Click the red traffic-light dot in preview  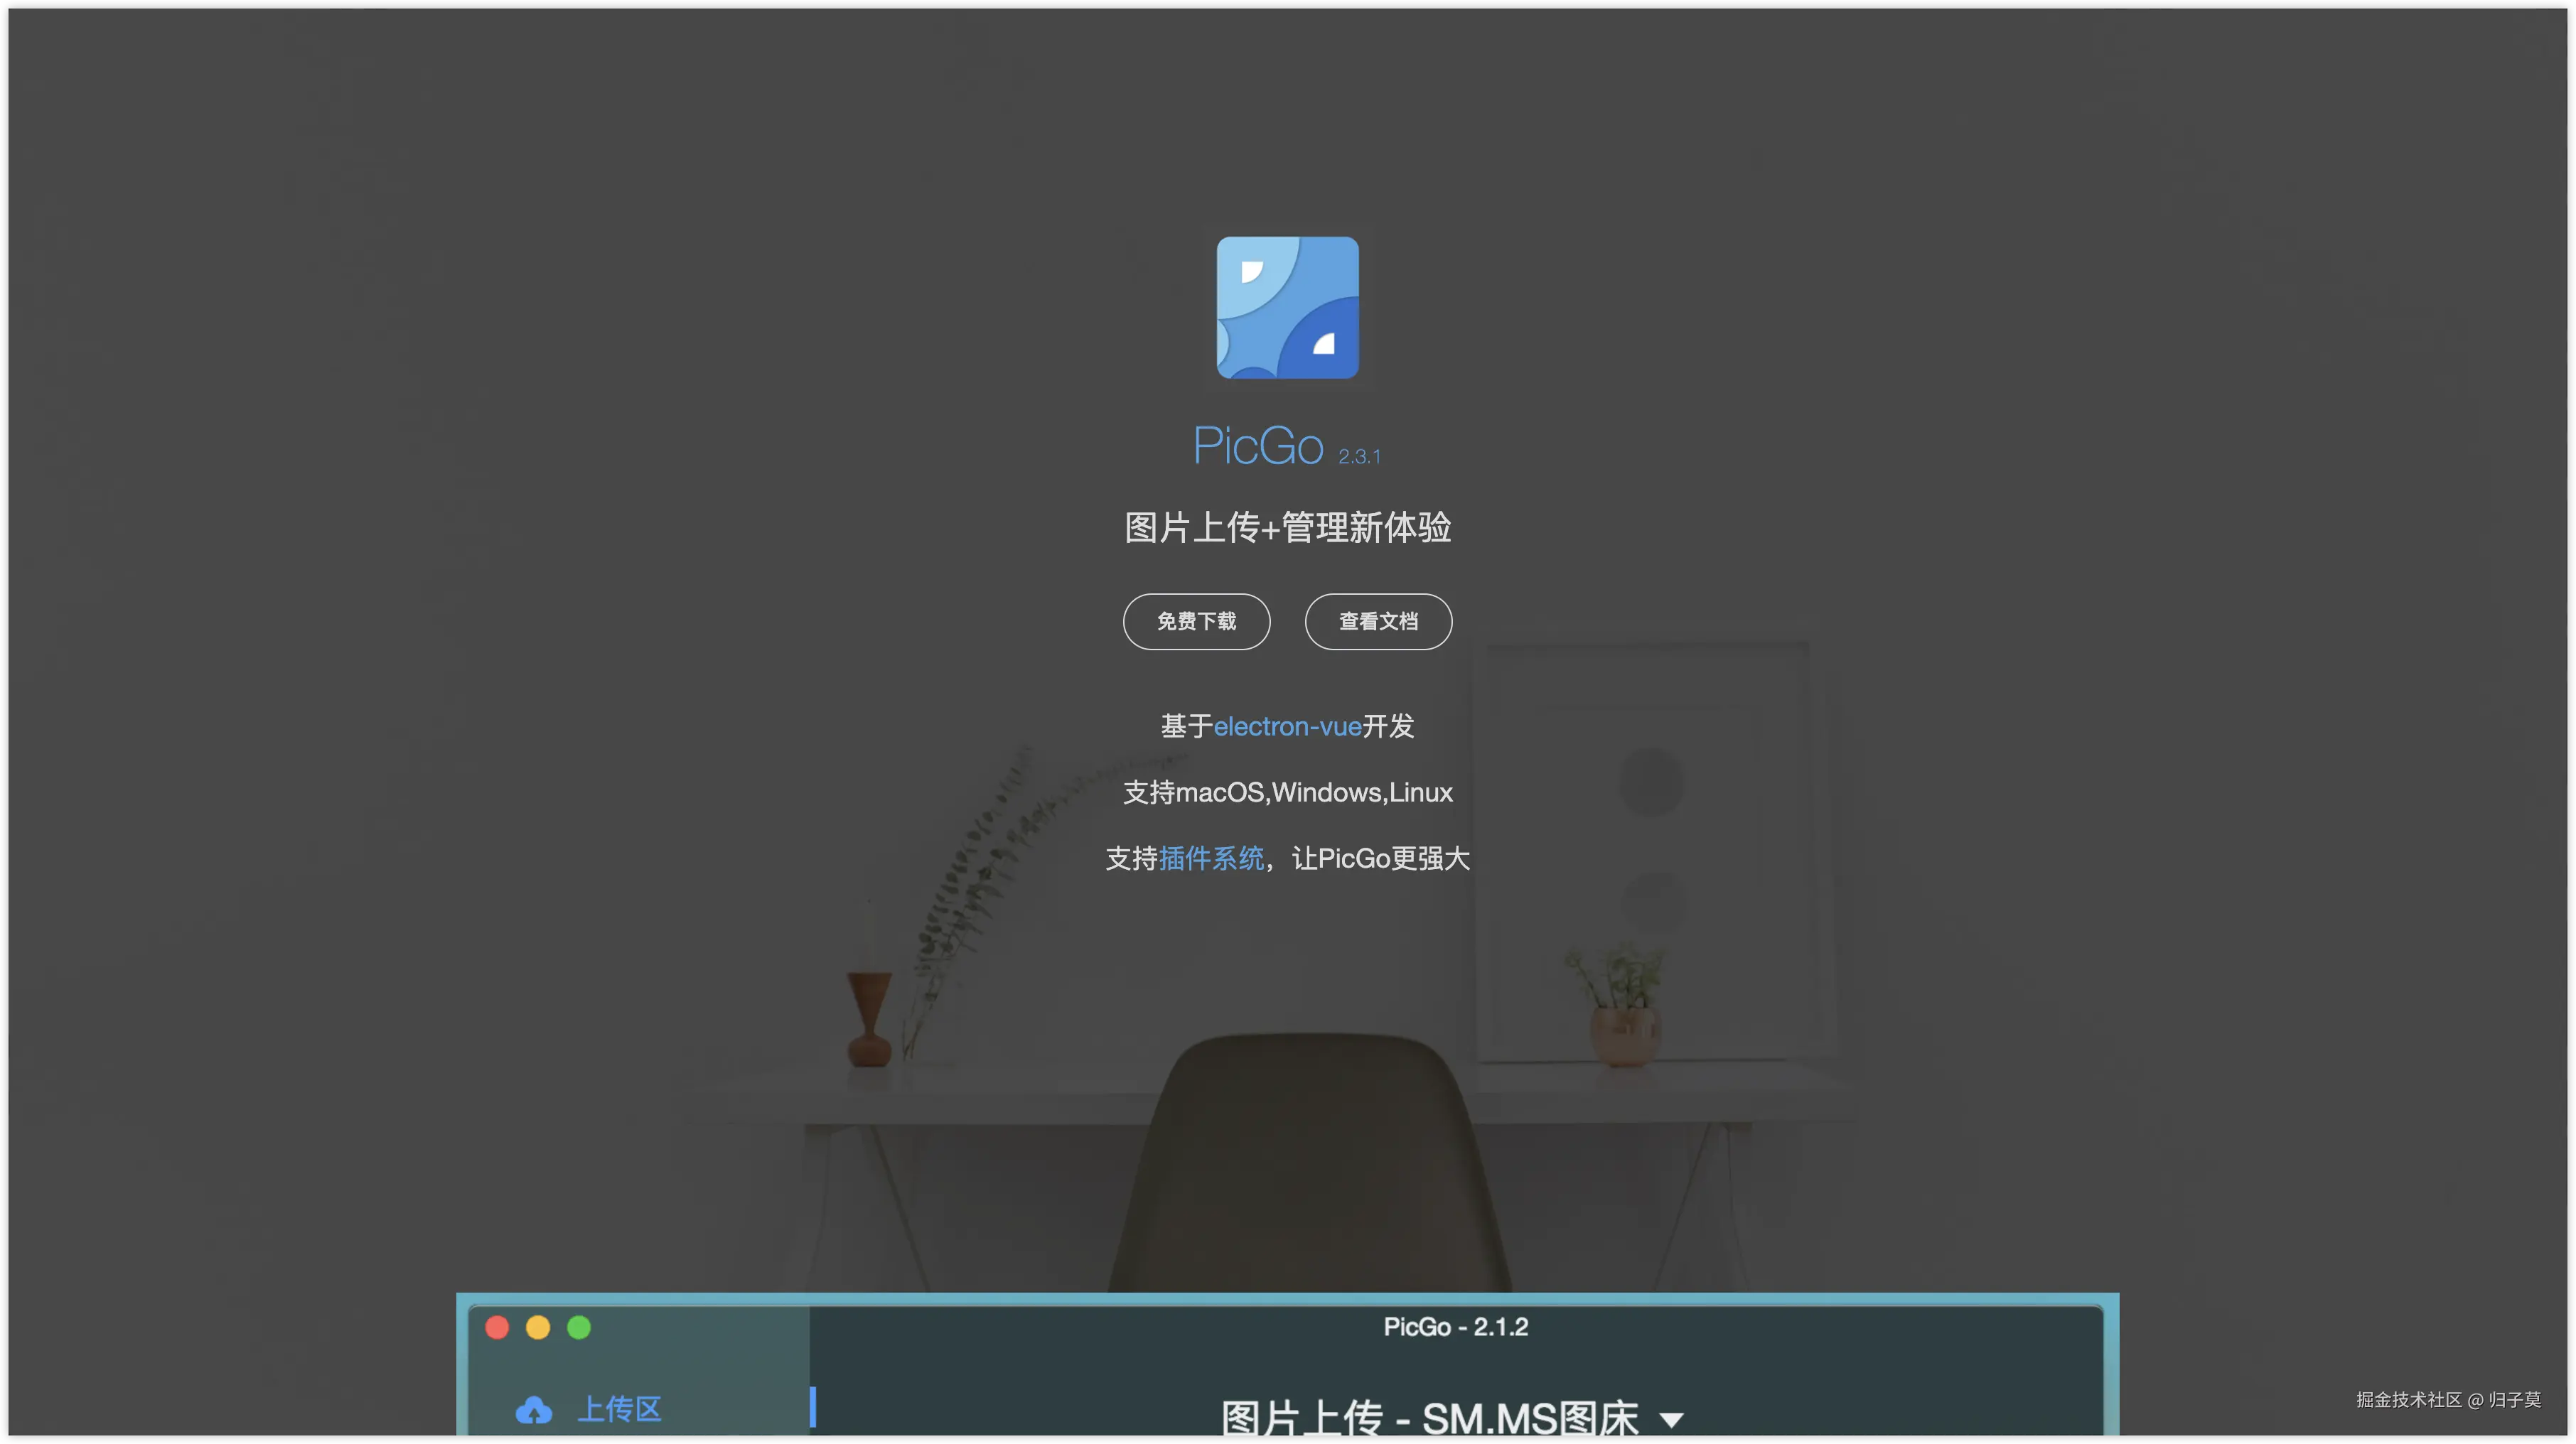coord(497,1327)
